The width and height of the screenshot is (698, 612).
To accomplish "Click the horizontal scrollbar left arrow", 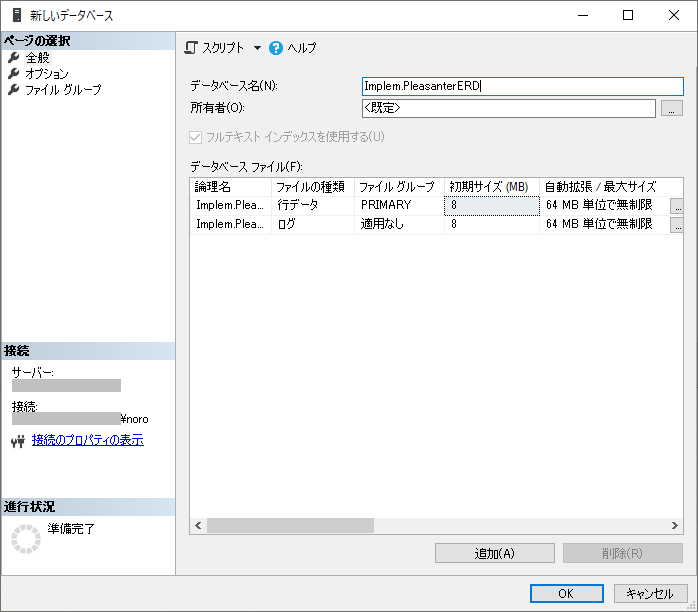I will [198, 526].
